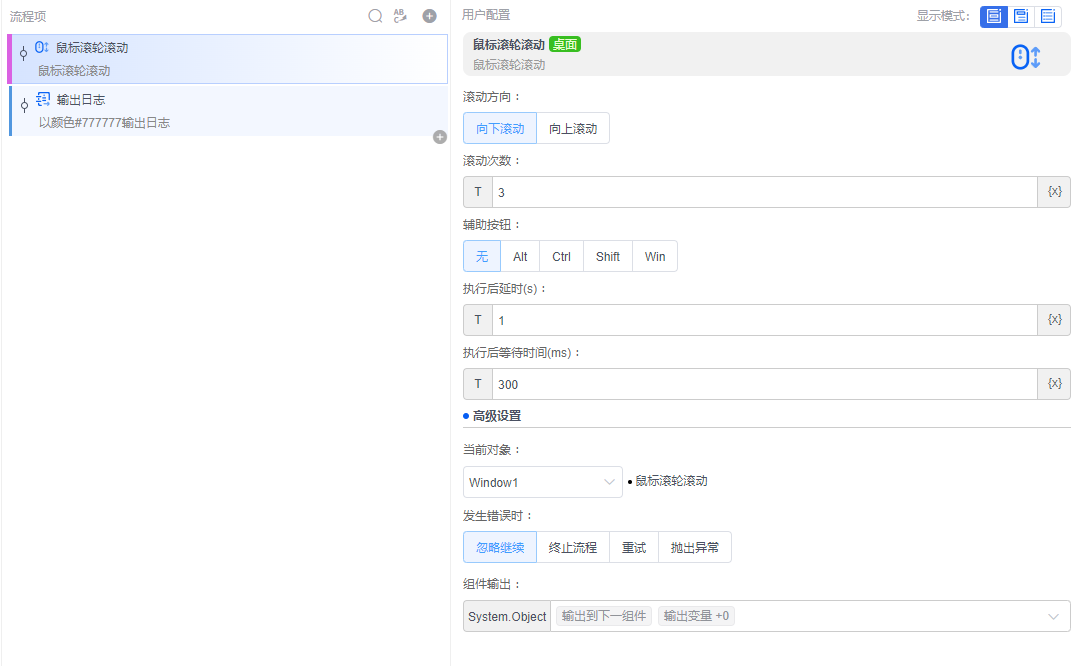The width and height of the screenshot is (1078, 666).
Task: Select the third display mode icon
Action: click(1047, 16)
